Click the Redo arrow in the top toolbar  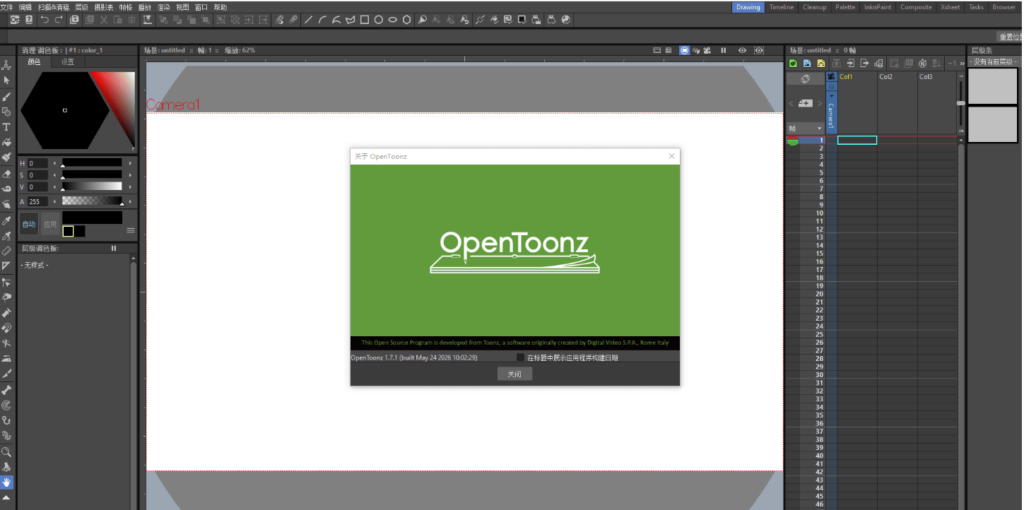pyautogui.click(x=59, y=20)
